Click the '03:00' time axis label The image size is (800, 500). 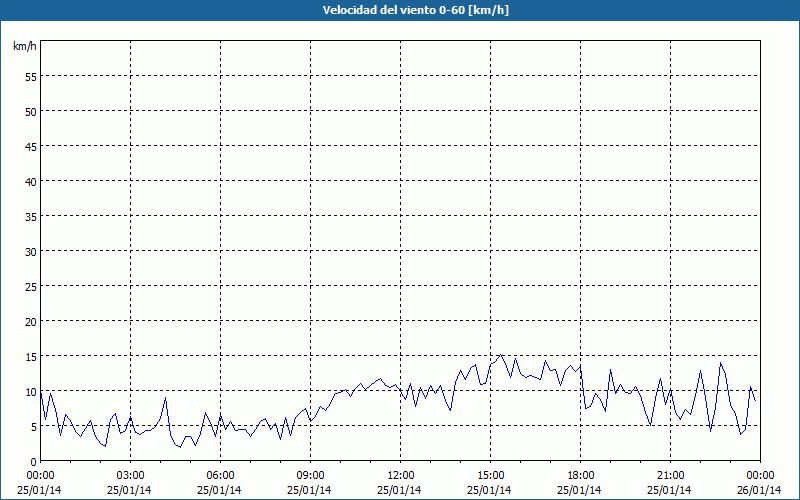[131, 476]
